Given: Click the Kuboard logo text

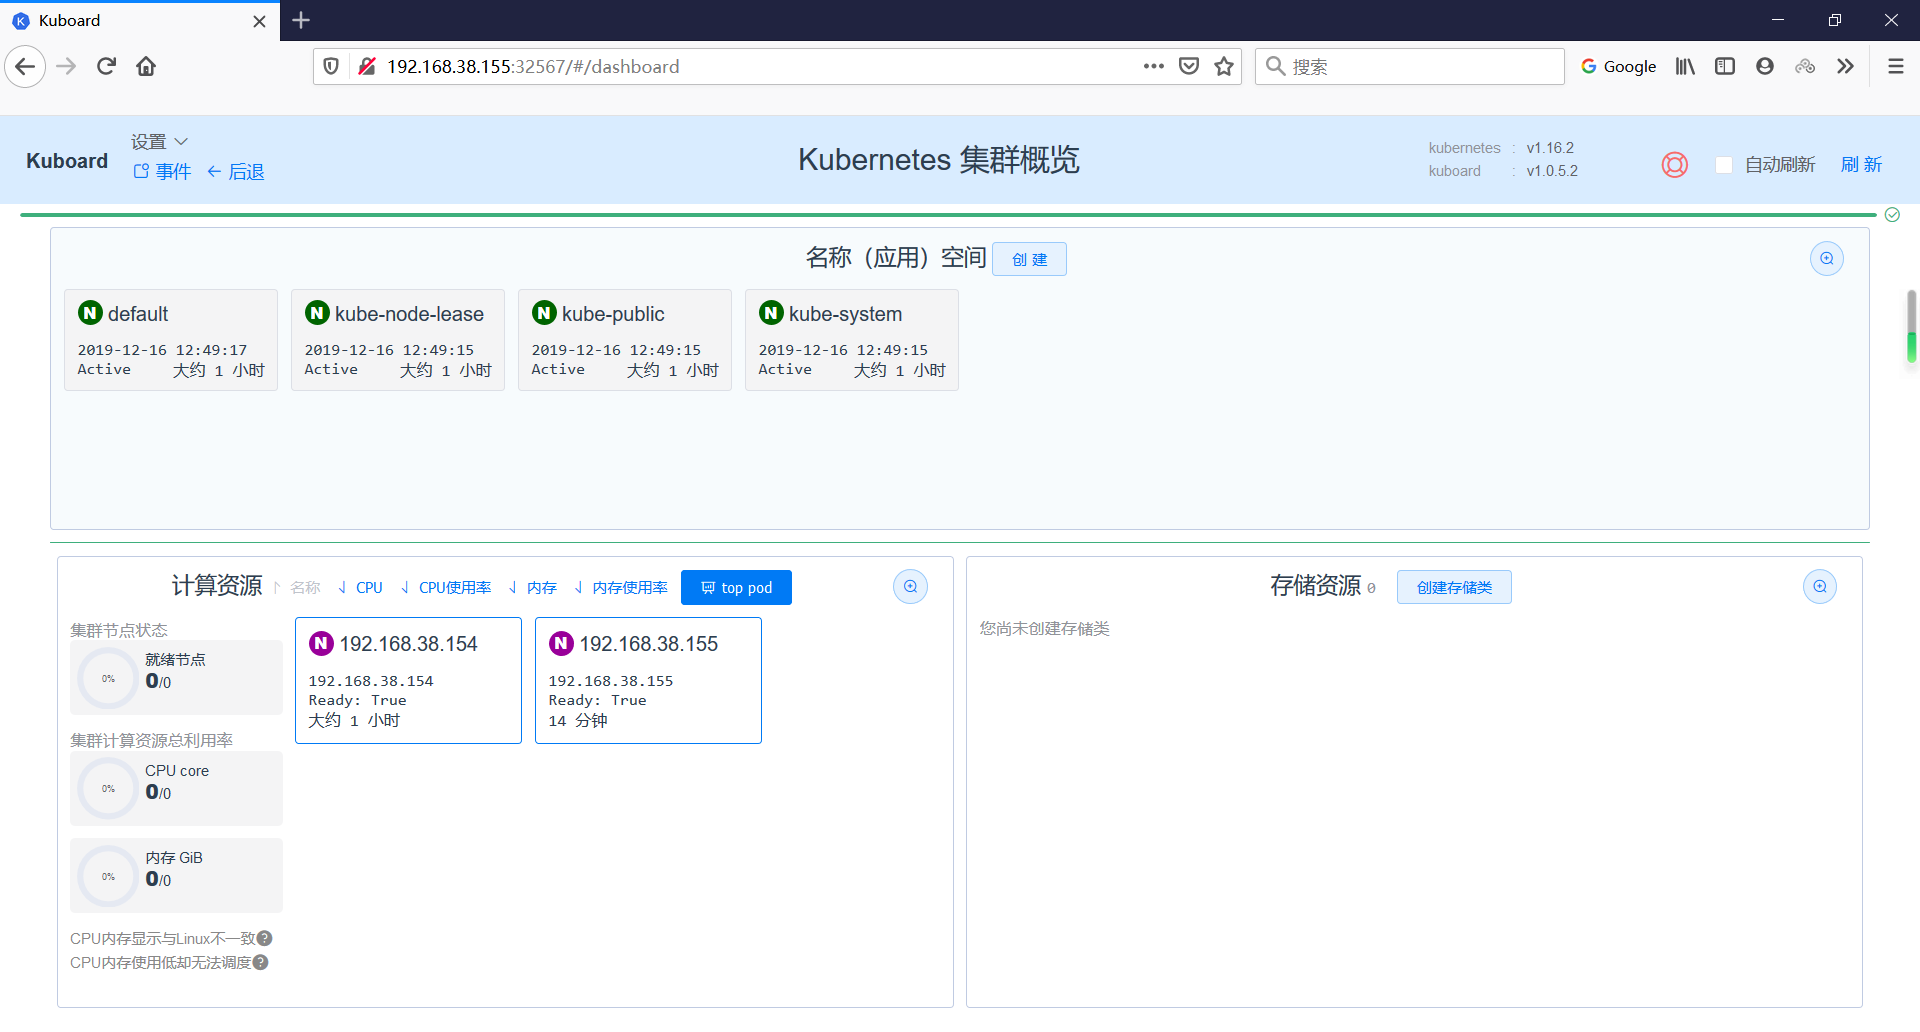Looking at the screenshot, I should coord(67,161).
